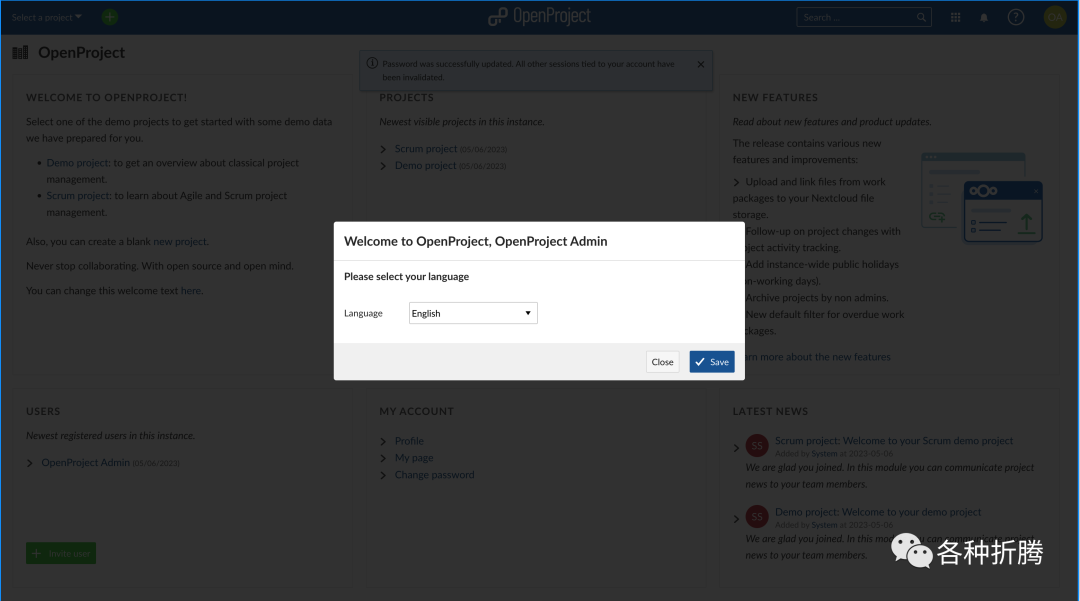The image size is (1080, 601).
Task: Open Demo project in Projects list
Action: point(425,166)
